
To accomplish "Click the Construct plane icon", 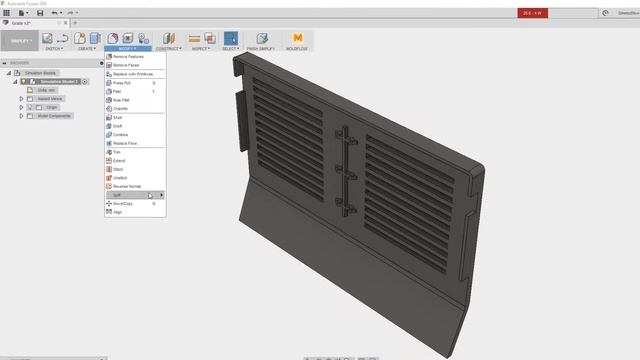I will (x=169, y=38).
